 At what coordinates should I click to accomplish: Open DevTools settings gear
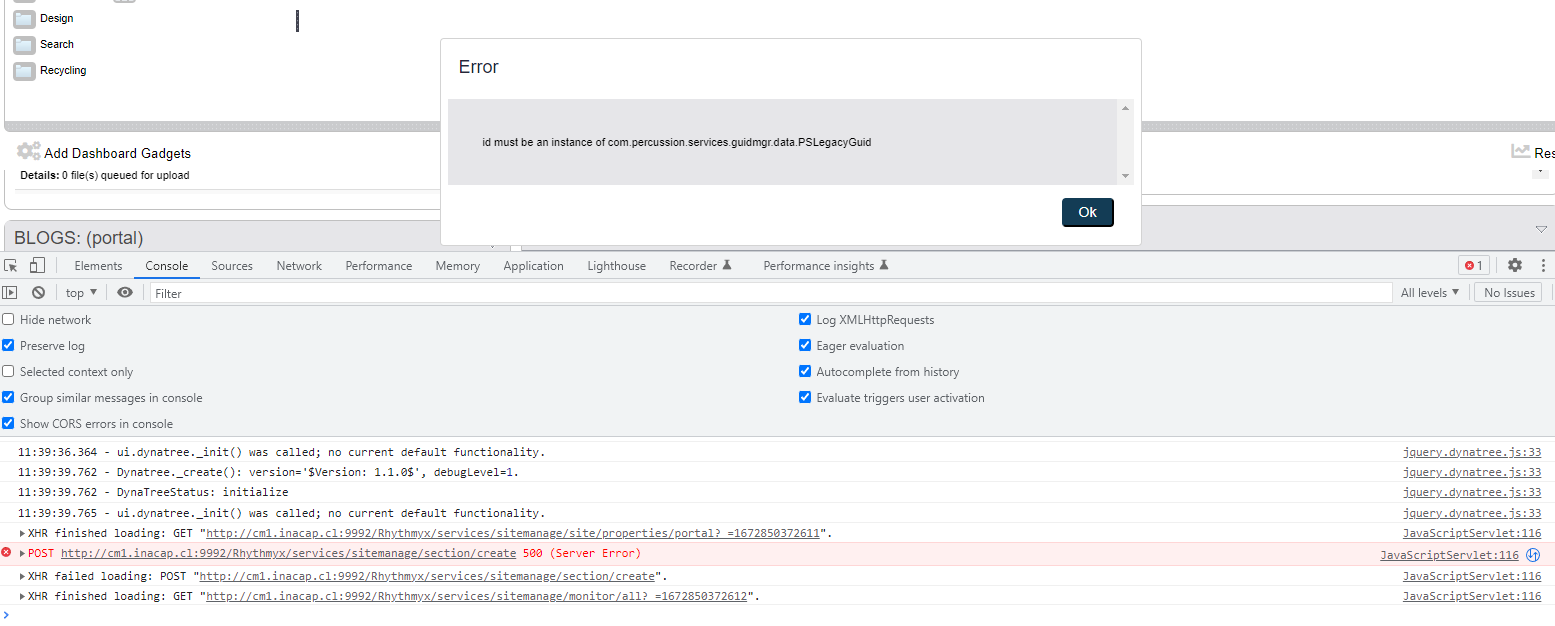[1514, 265]
